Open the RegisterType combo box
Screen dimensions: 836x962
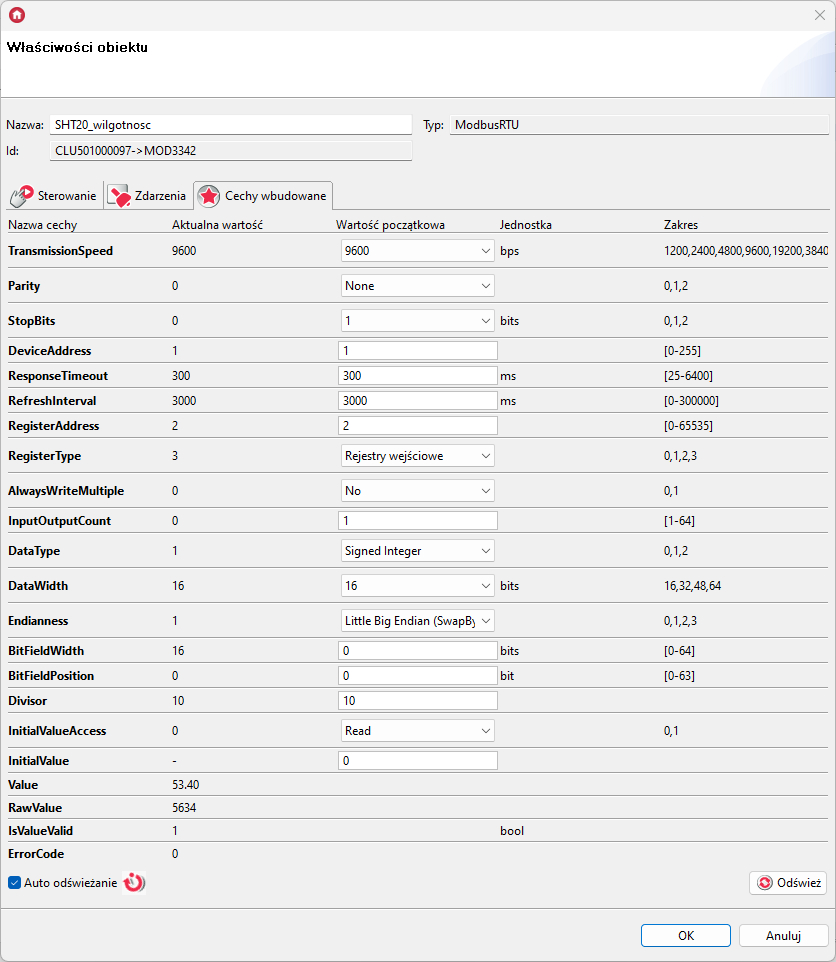417,456
